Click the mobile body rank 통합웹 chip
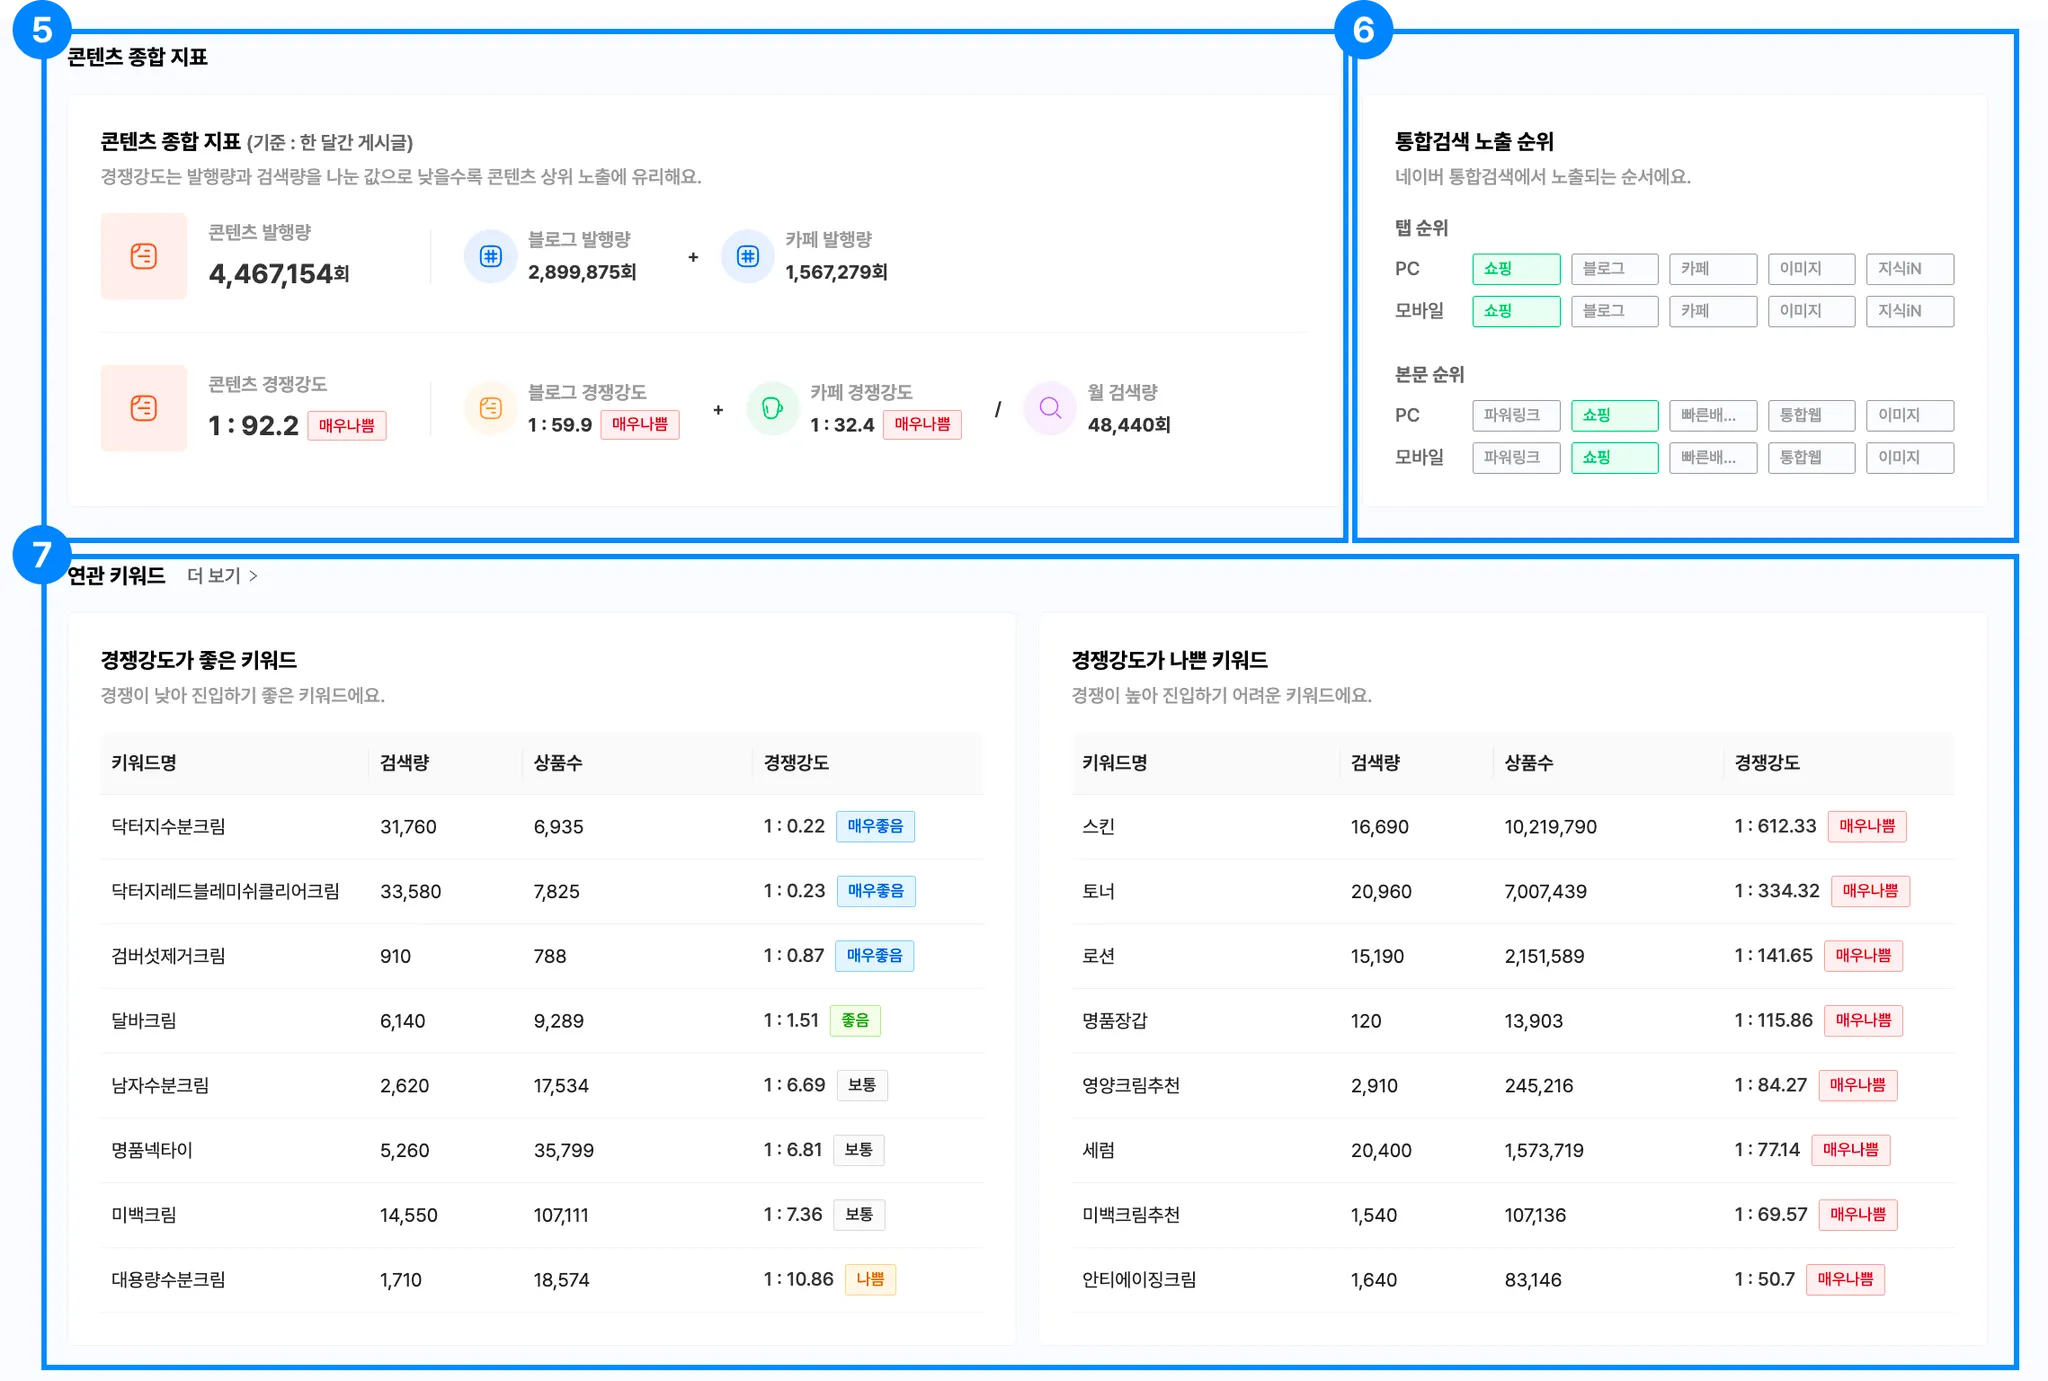2048x1381 pixels. coord(1810,458)
